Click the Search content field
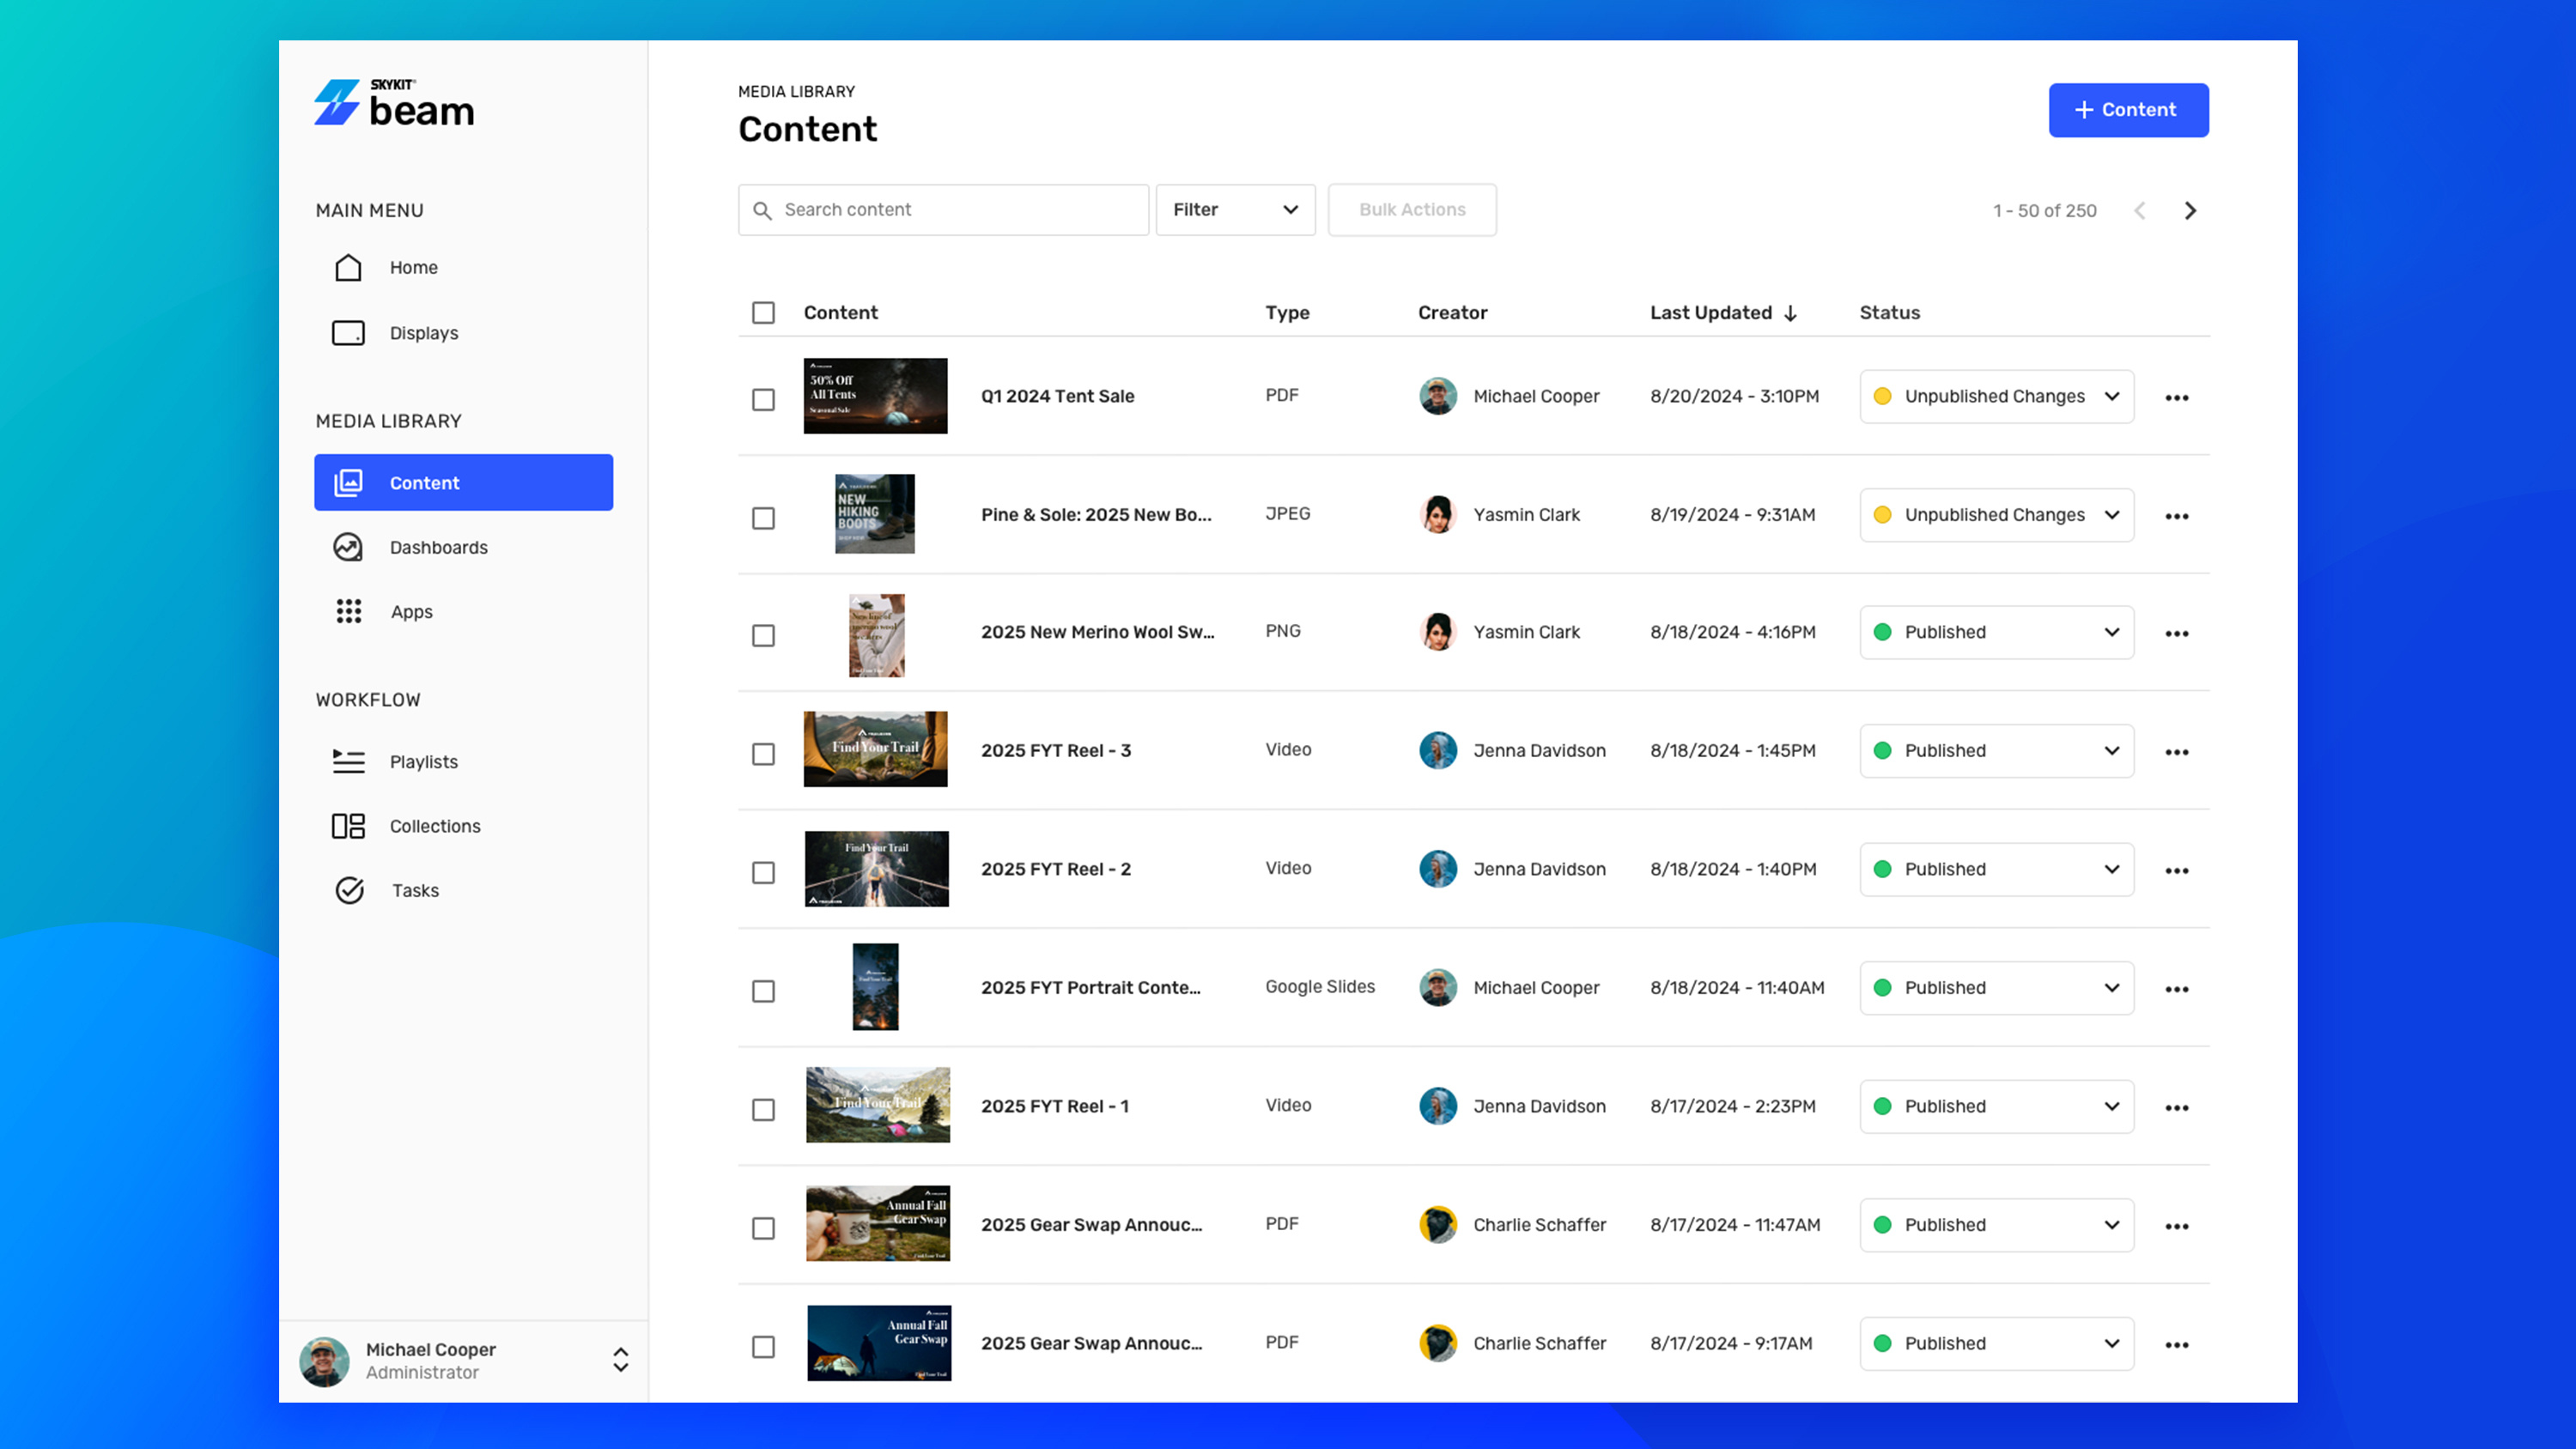The image size is (2576, 1449). pyautogui.click(x=943, y=210)
